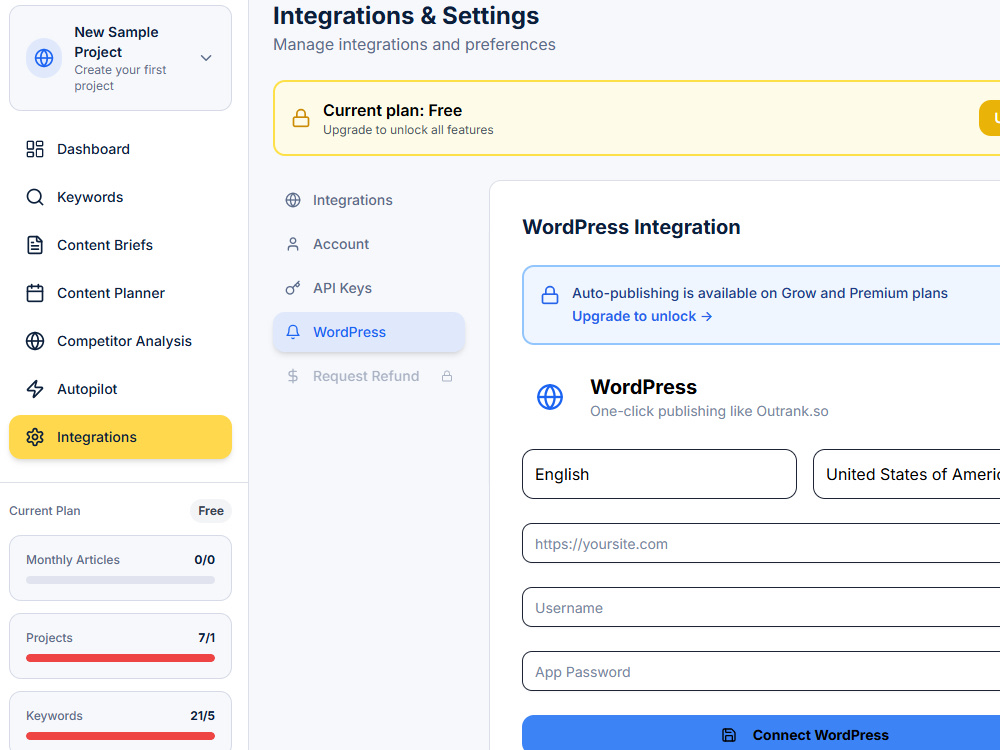1000x750 pixels.
Task: Click the lock icon in Current plan banner
Action: coord(301,119)
